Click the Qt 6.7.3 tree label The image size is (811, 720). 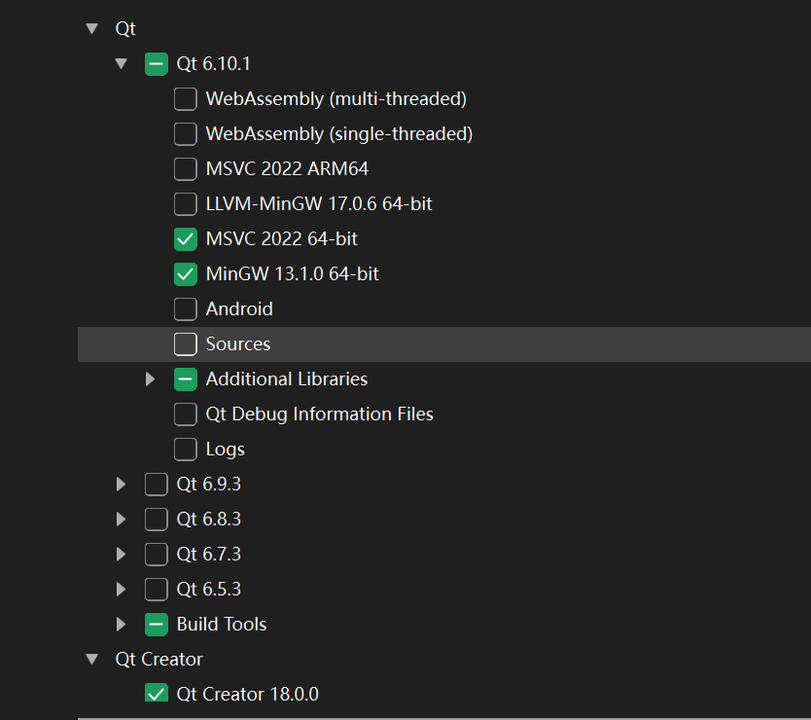tap(208, 554)
